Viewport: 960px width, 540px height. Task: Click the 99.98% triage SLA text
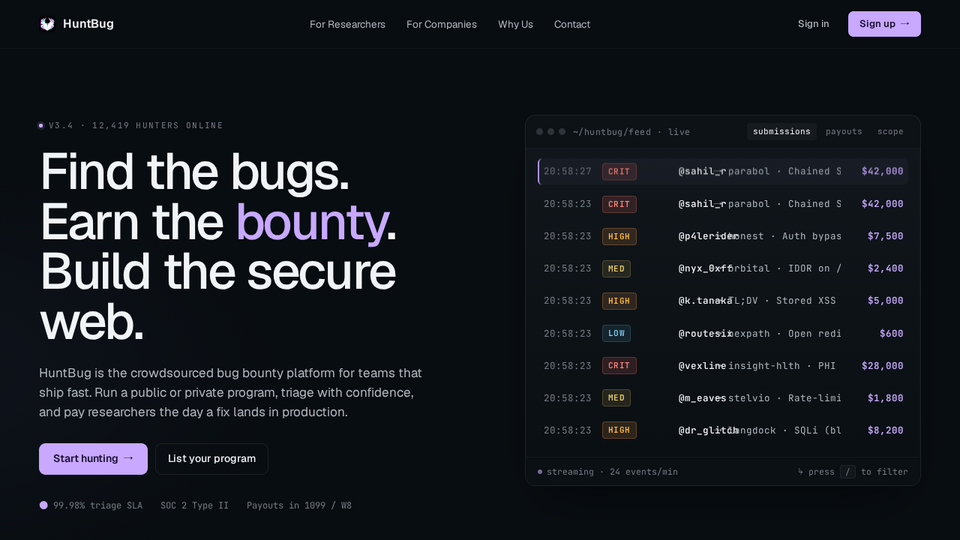coord(97,506)
